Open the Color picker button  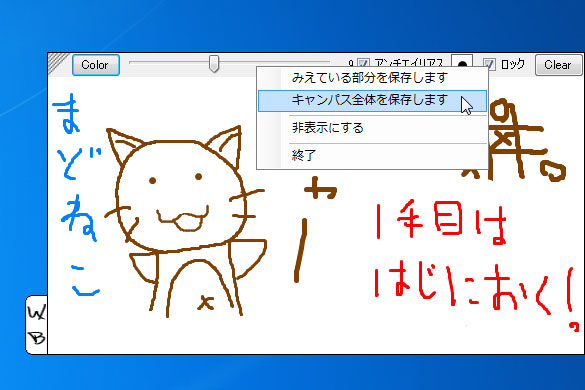point(96,65)
